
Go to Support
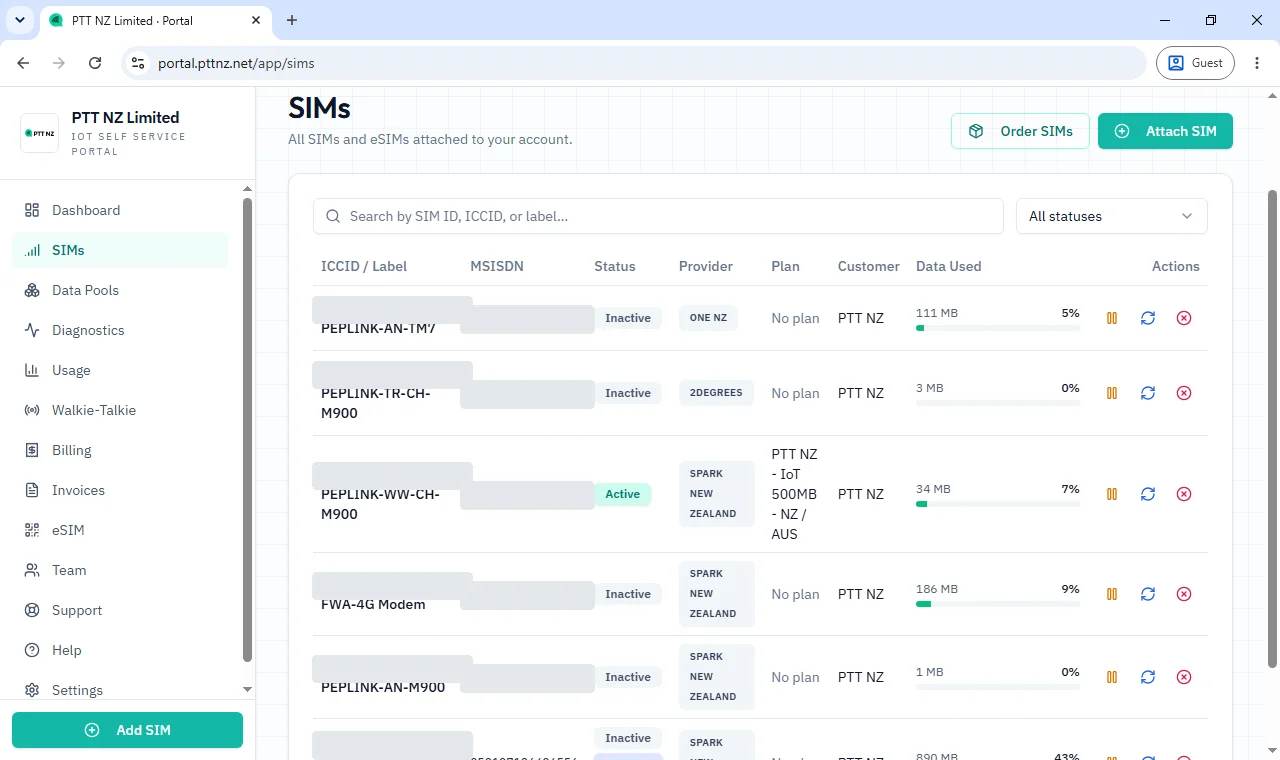click(x=120, y=610)
